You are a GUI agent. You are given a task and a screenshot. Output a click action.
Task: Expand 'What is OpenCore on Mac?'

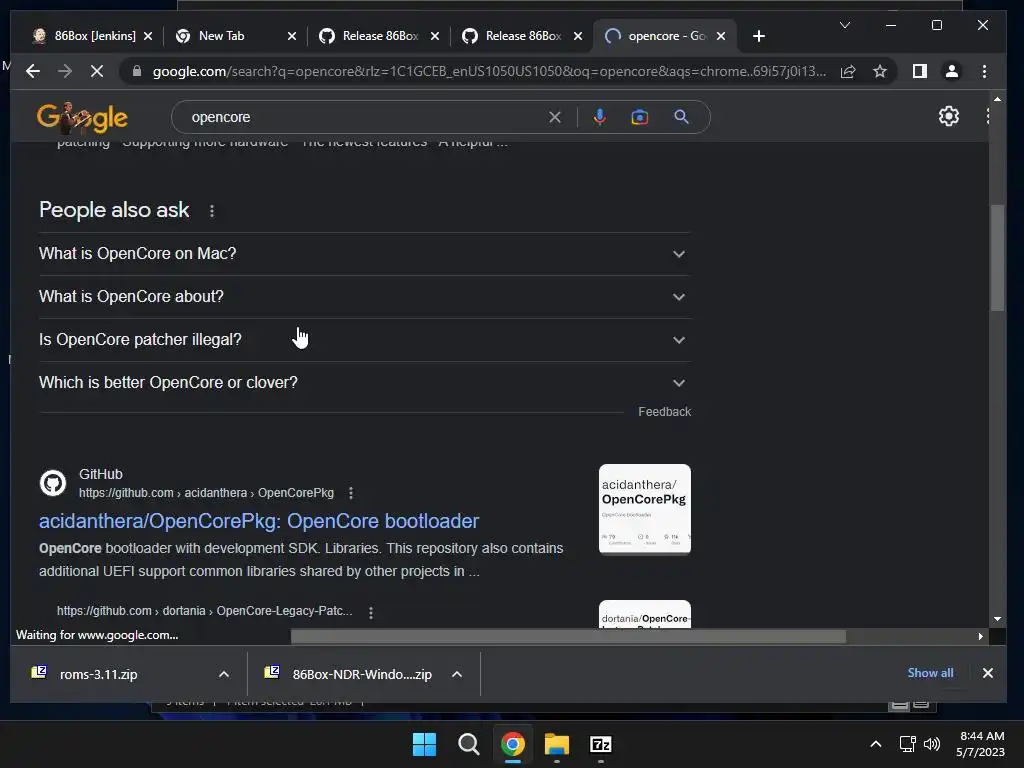(x=365, y=253)
